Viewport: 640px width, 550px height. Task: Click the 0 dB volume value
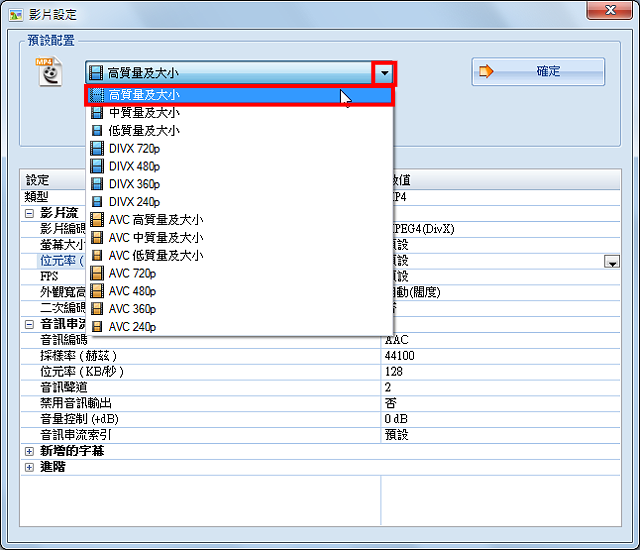396,419
